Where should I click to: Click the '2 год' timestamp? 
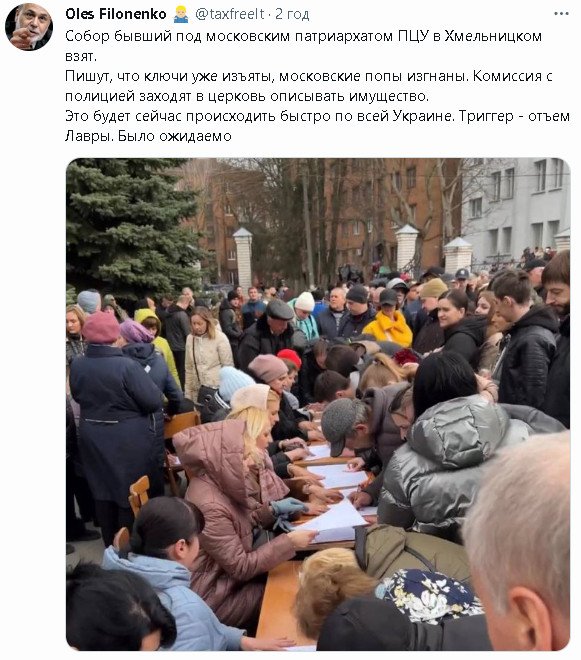(x=292, y=14)
